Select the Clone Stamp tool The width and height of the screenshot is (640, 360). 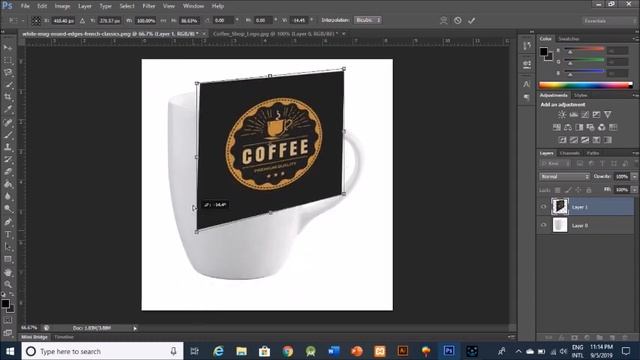pos(8,147)
